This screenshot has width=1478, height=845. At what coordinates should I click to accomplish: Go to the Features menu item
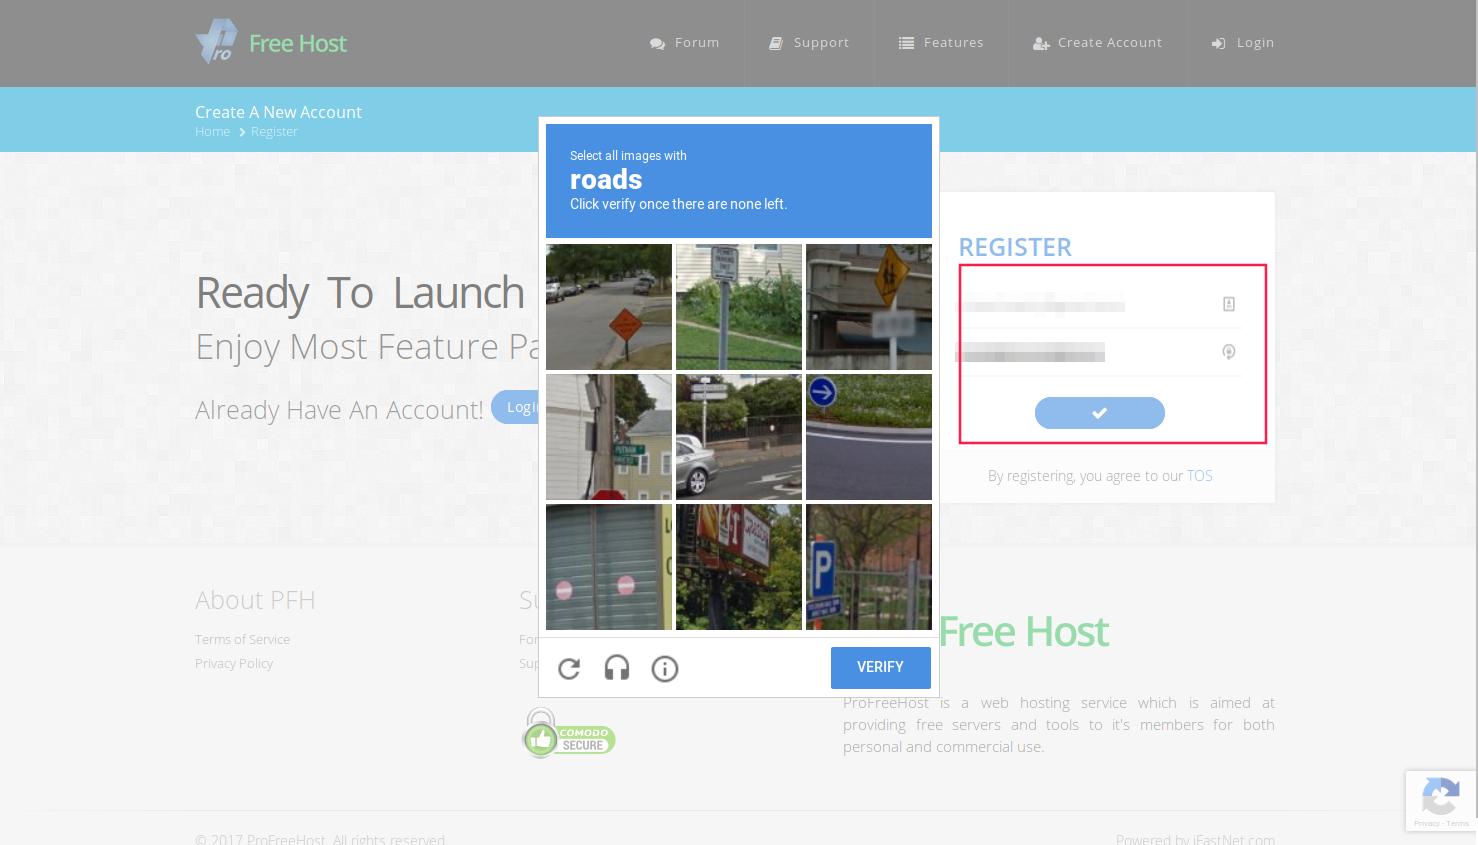[x=941, y=43]
